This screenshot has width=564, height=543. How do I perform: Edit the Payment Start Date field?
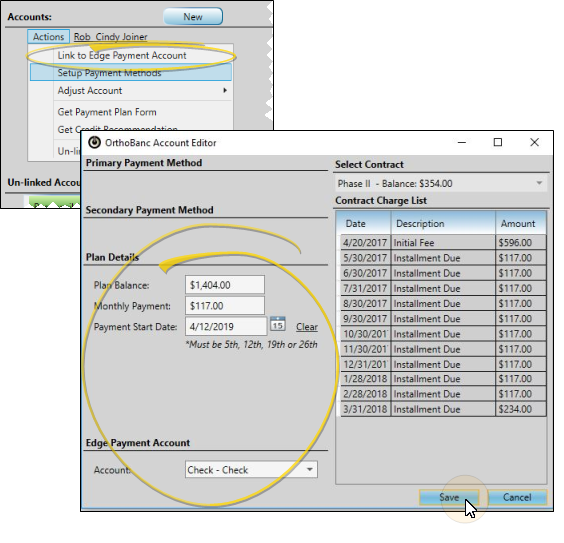pos(226,327)
